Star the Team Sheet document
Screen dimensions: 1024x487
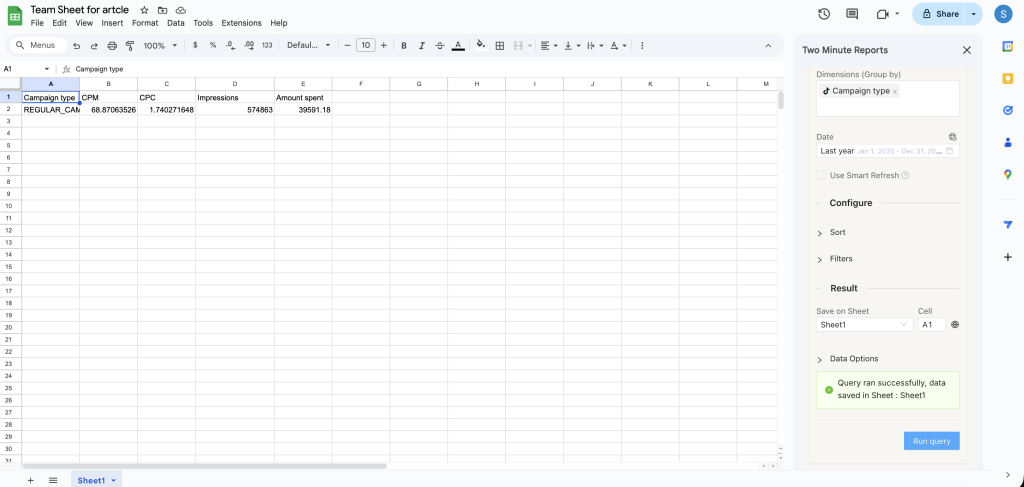click(x=144, y=9)
